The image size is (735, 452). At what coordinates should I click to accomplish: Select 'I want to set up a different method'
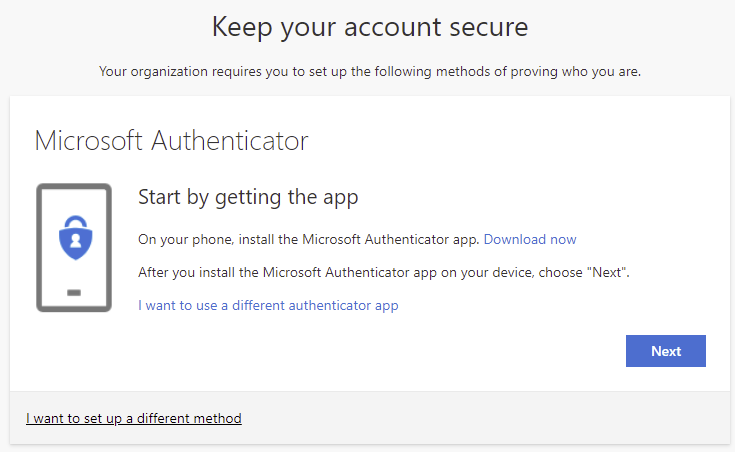click(x=134, y=418)
